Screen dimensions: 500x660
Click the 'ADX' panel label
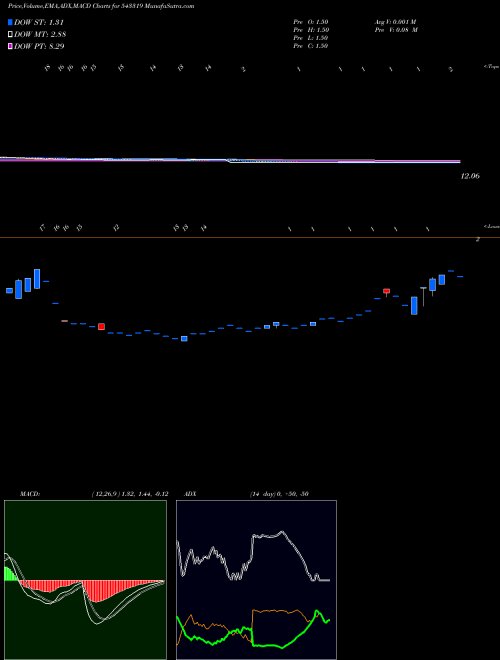191,494
